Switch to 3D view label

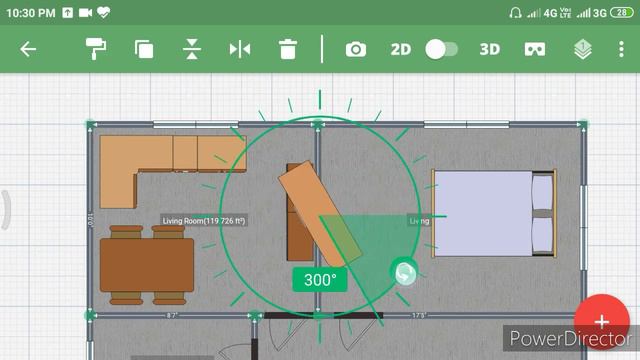[x=489, y=49]
